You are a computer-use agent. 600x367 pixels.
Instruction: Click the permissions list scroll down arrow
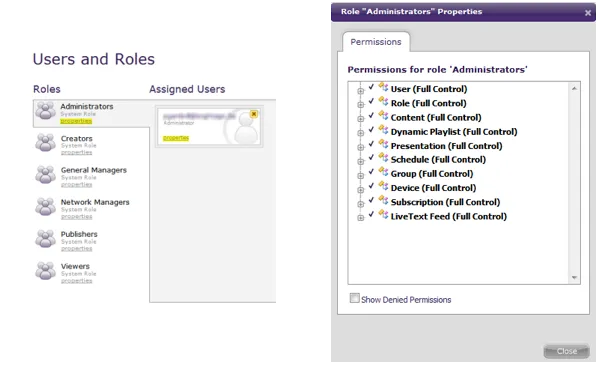pyautogui.click(x=574, y=277)
